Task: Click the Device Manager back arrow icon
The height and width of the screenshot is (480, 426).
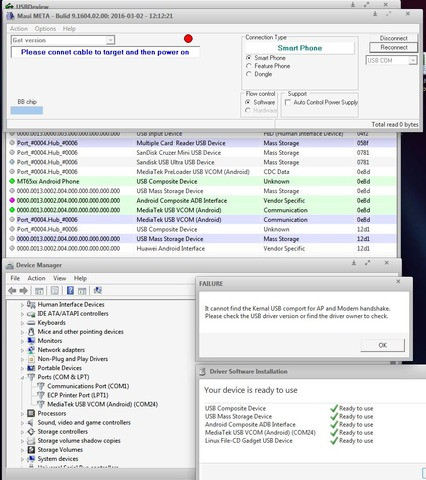Action: pyautogui.click(x=12, y=291)
